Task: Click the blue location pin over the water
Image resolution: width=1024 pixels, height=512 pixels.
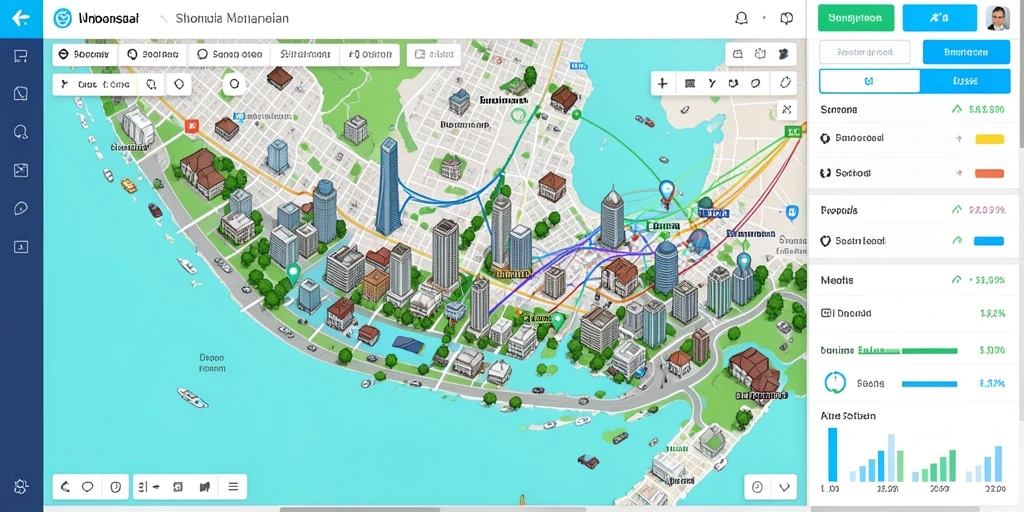Action: pos(666,193)
